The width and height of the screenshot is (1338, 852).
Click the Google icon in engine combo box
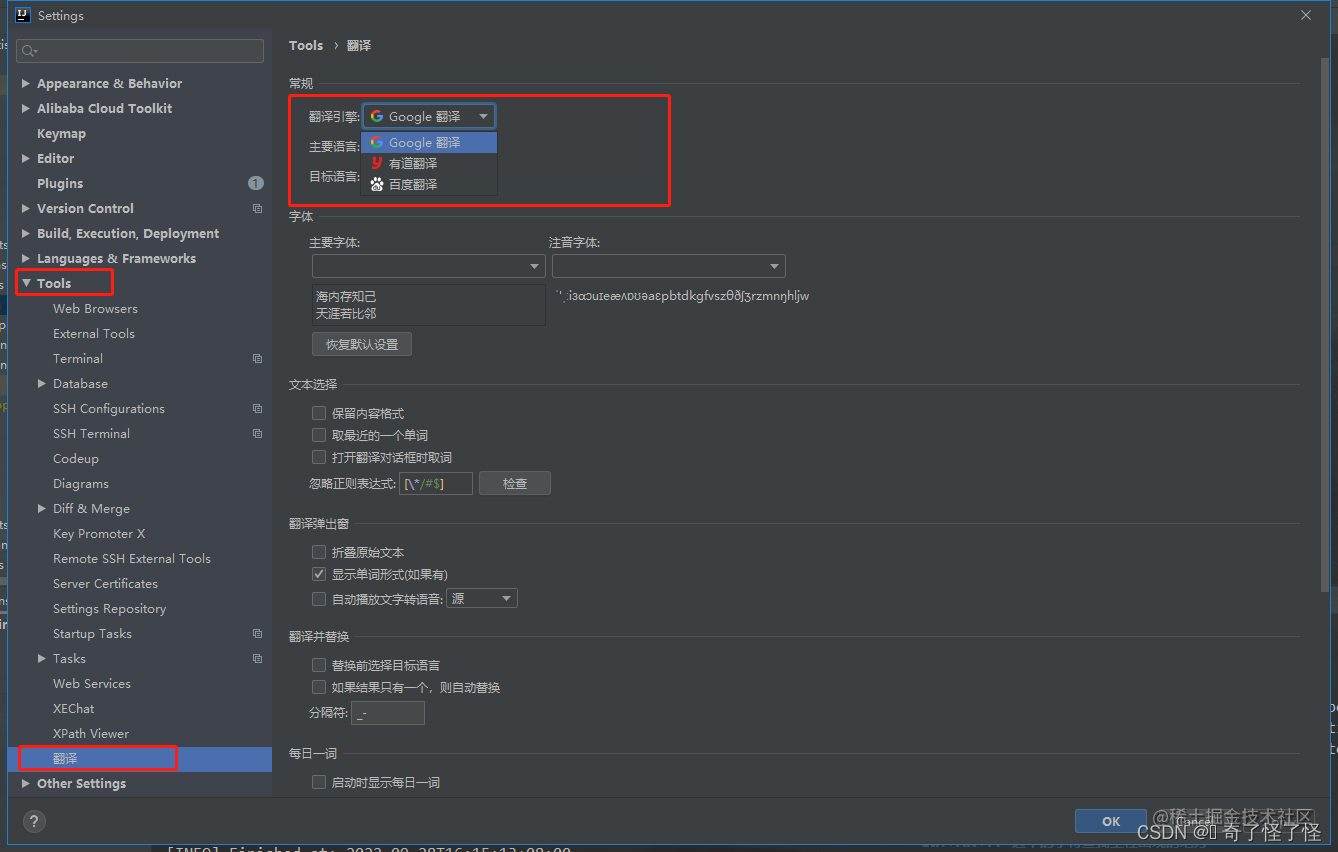(x=377, y=116)
